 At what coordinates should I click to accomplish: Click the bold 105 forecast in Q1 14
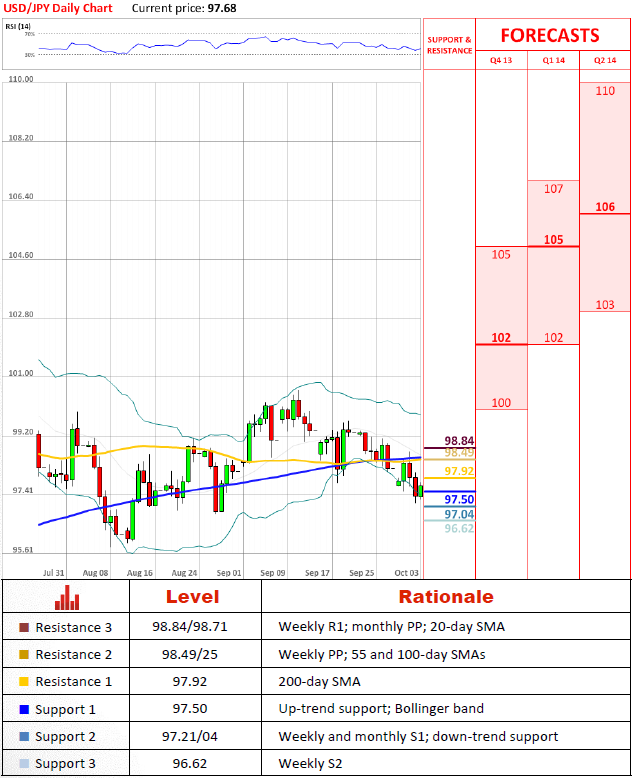pyautogui.click(x=553, y=240)
